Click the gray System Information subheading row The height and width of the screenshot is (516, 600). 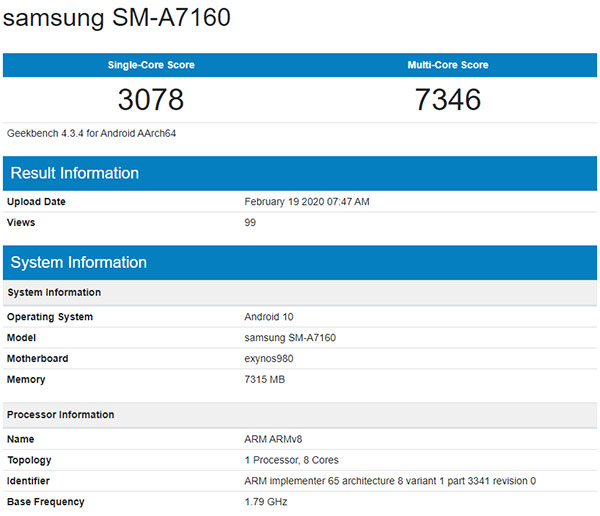pos(300,292)
